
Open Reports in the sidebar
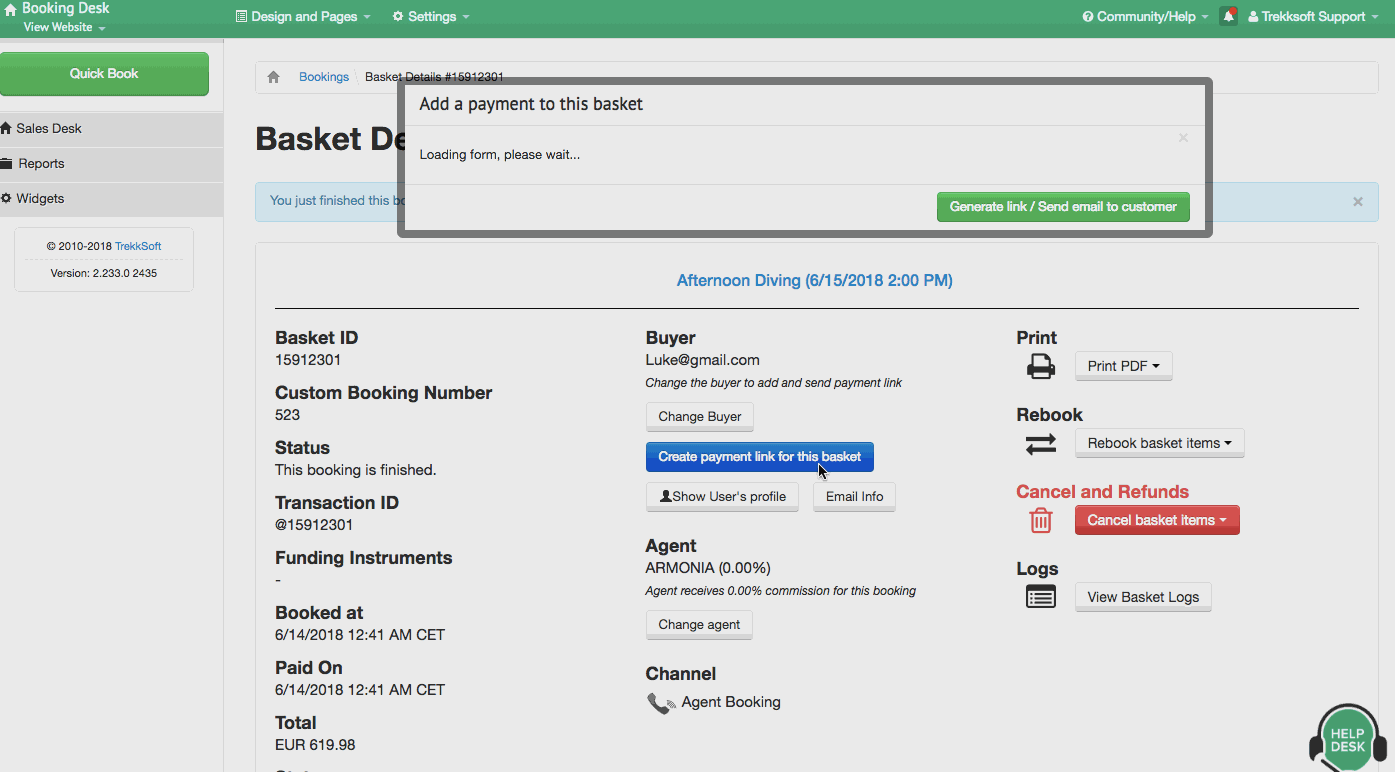(41, 164)
